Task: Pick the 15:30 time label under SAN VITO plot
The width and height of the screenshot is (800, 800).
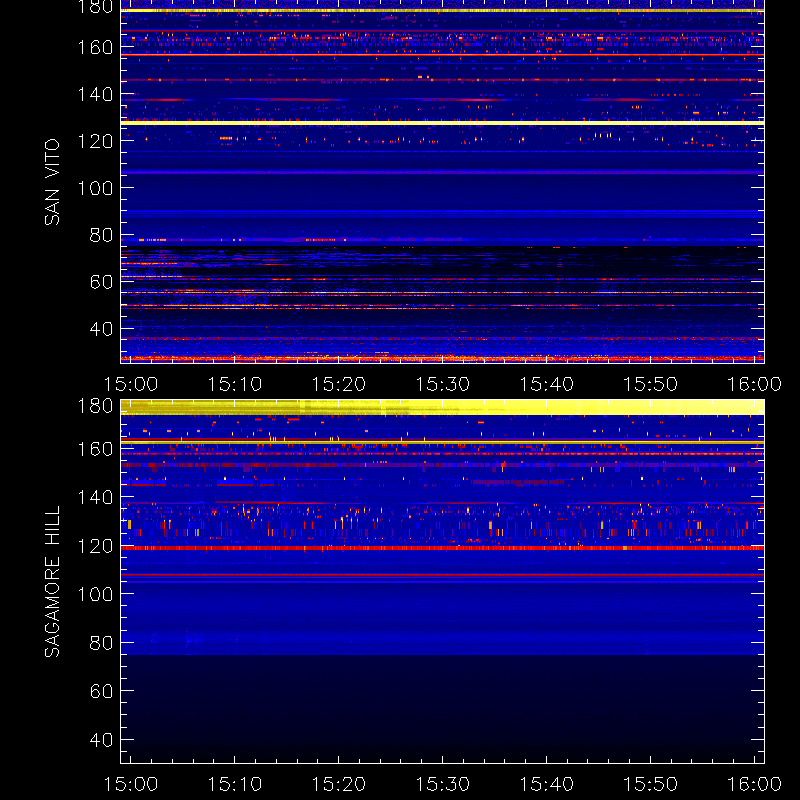Action: (443, 384)
